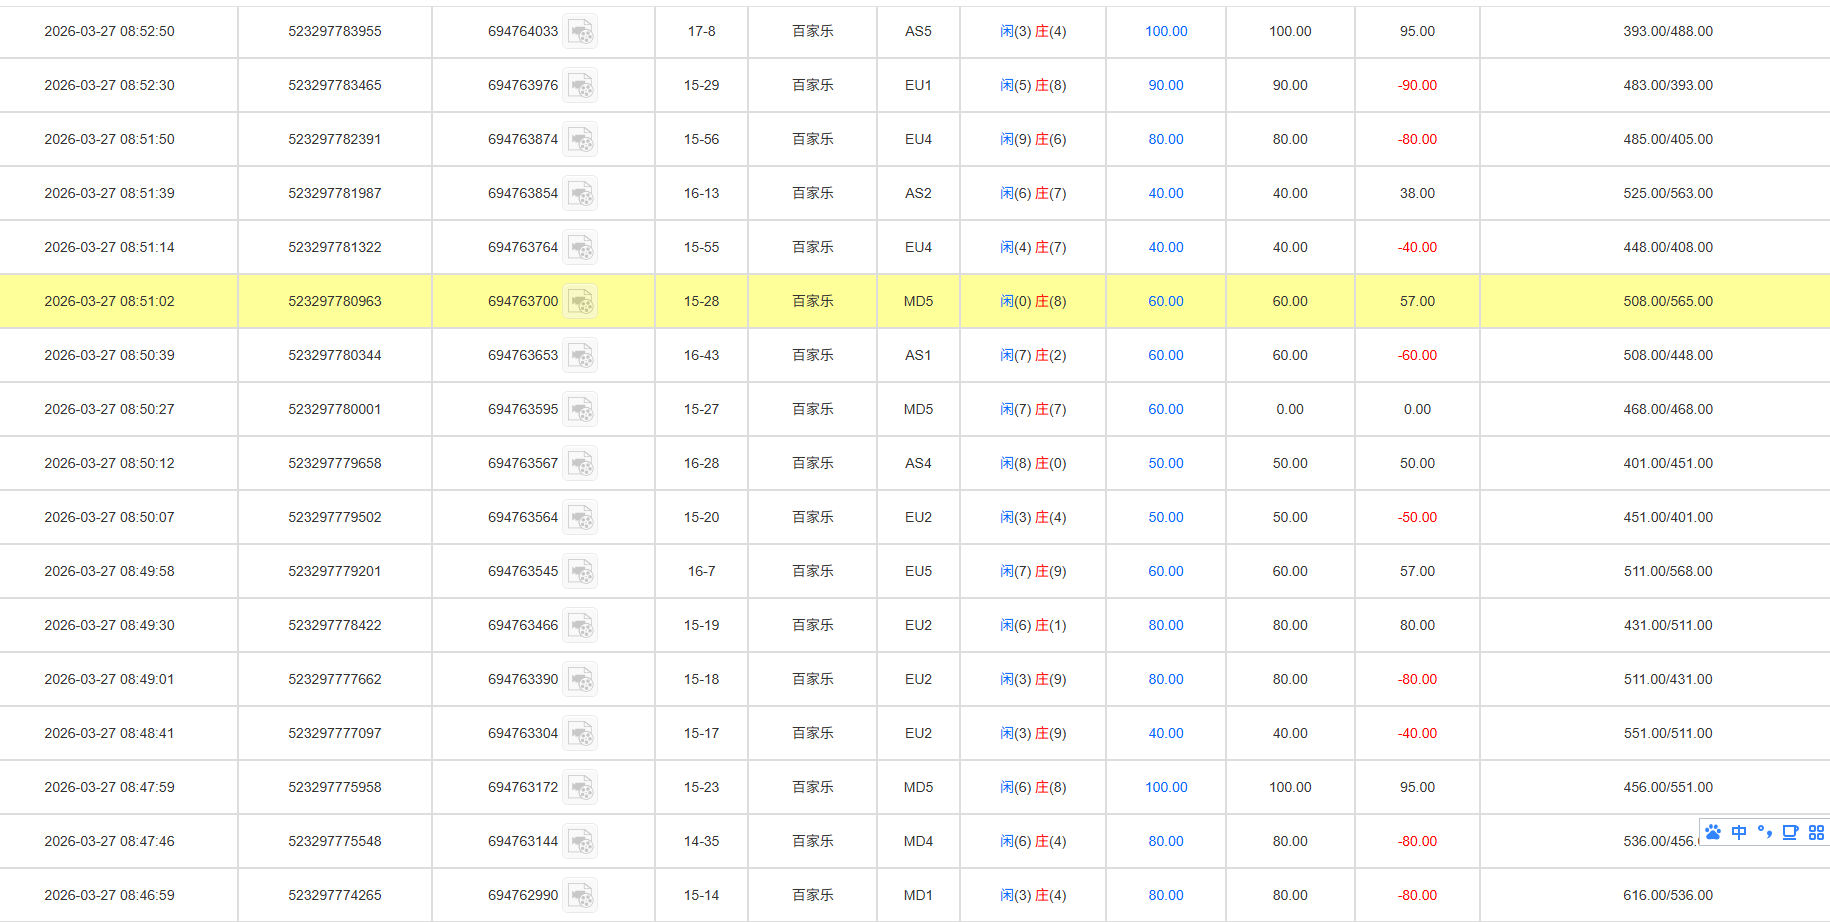Click replay icon beside round 694763854

click(x=580, y=194)
